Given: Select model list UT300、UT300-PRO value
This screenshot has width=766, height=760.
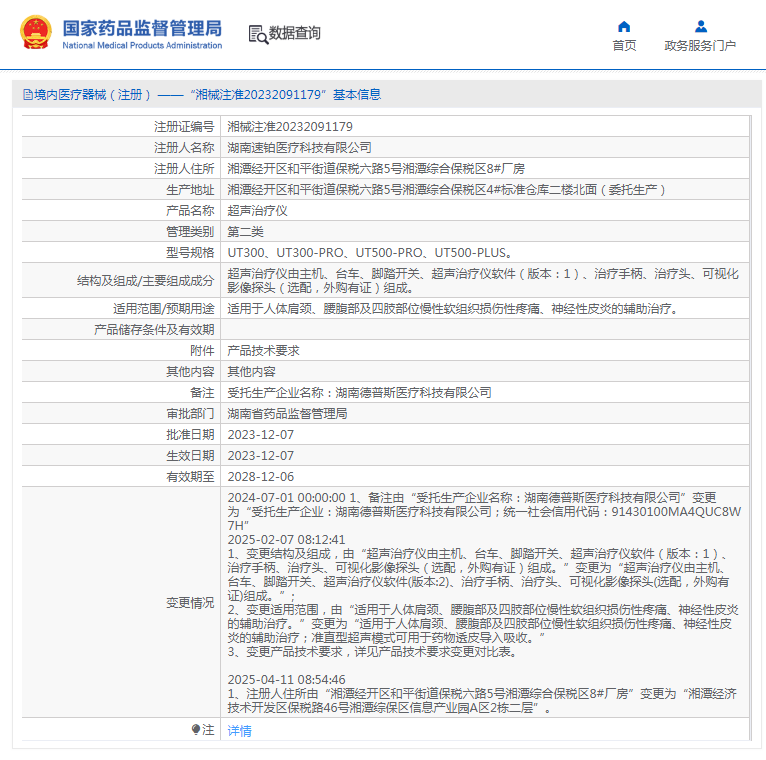Looking at the screenshot, I should pos(370,253).
